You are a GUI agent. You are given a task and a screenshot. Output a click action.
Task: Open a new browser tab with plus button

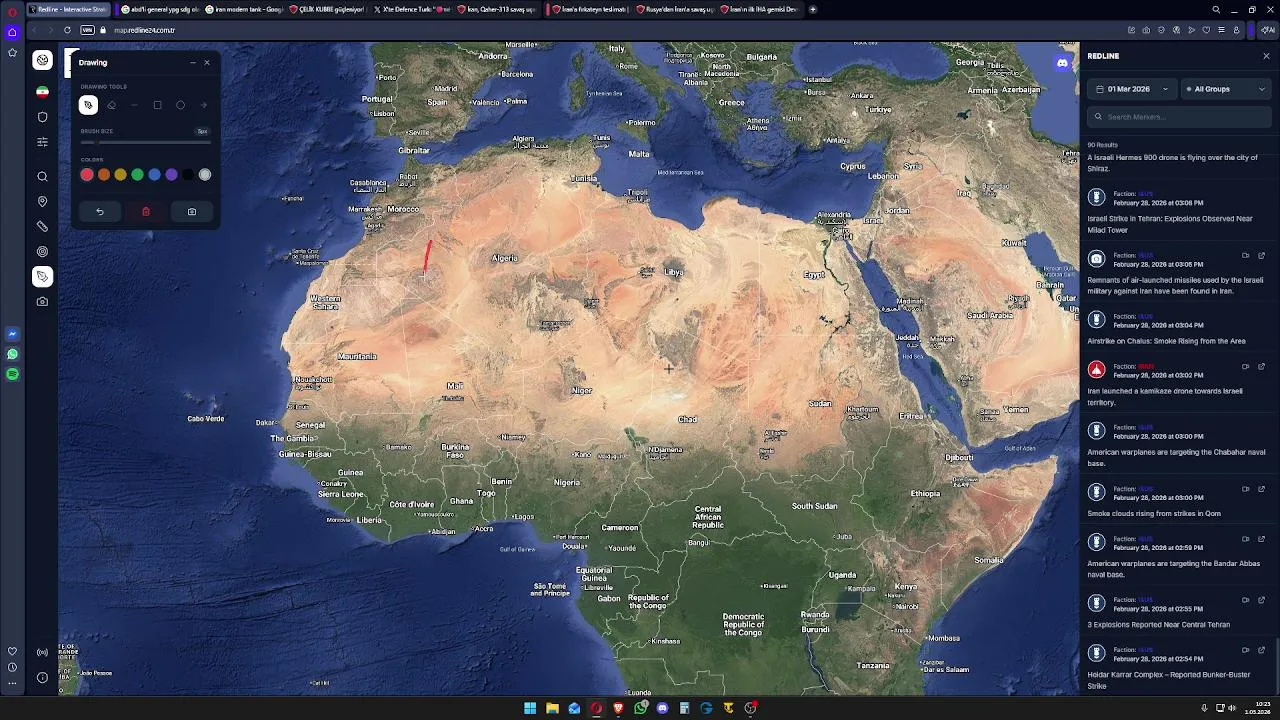pyautogui.click(x=813, y=9)
